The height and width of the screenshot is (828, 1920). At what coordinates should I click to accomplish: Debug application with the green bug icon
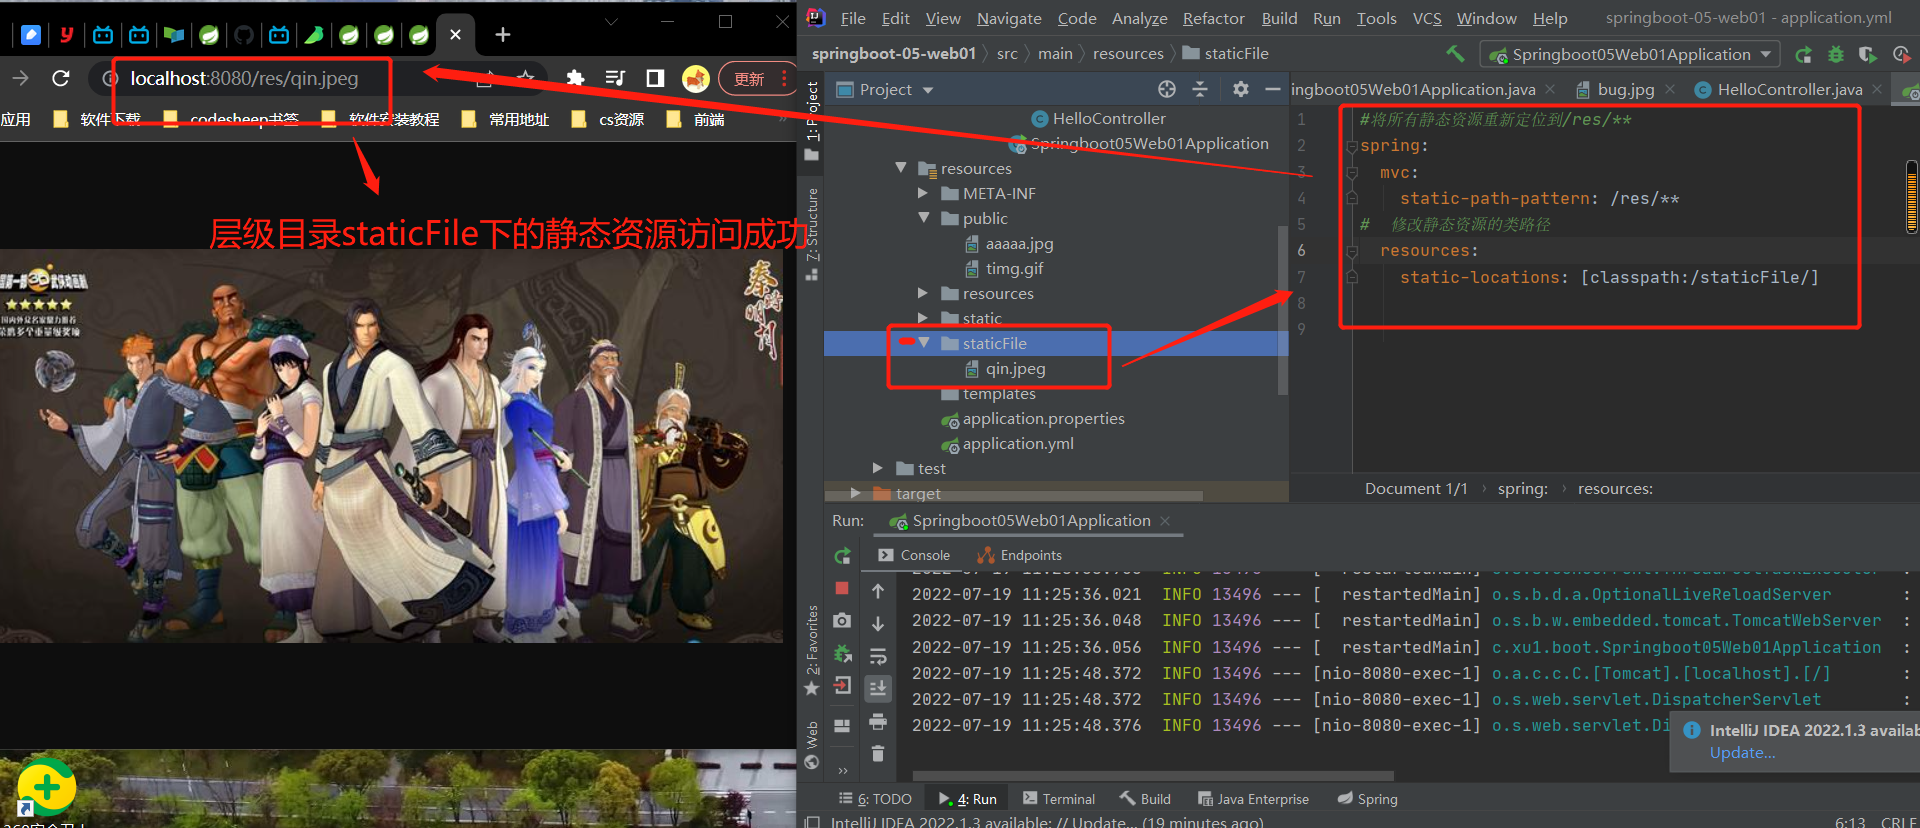click(x=1836, y=54)
